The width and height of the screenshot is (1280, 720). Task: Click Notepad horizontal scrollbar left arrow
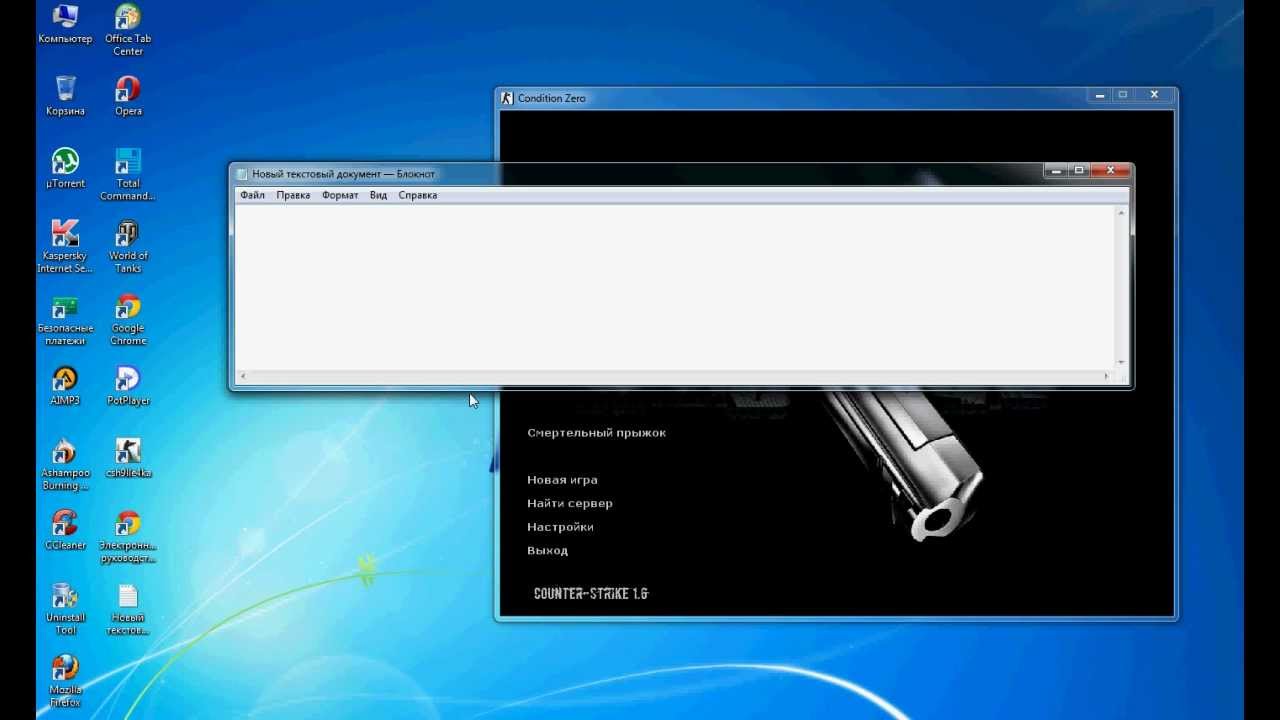point(243,376)
